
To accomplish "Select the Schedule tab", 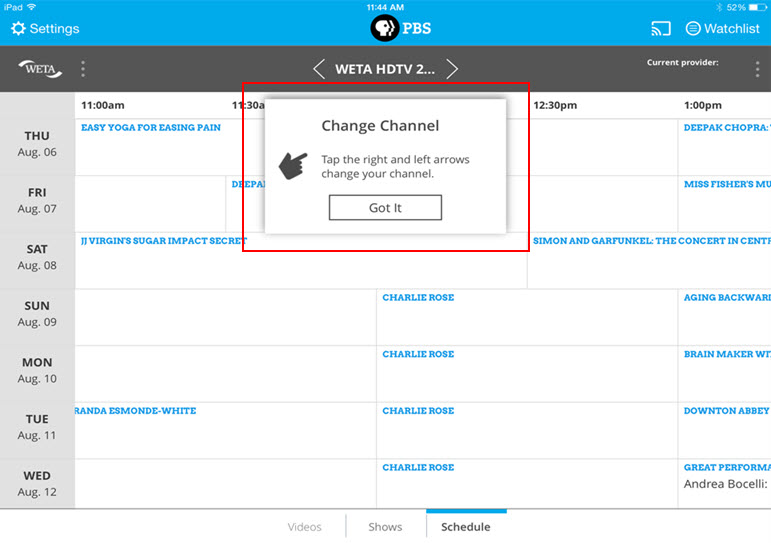I will [466, 527].
